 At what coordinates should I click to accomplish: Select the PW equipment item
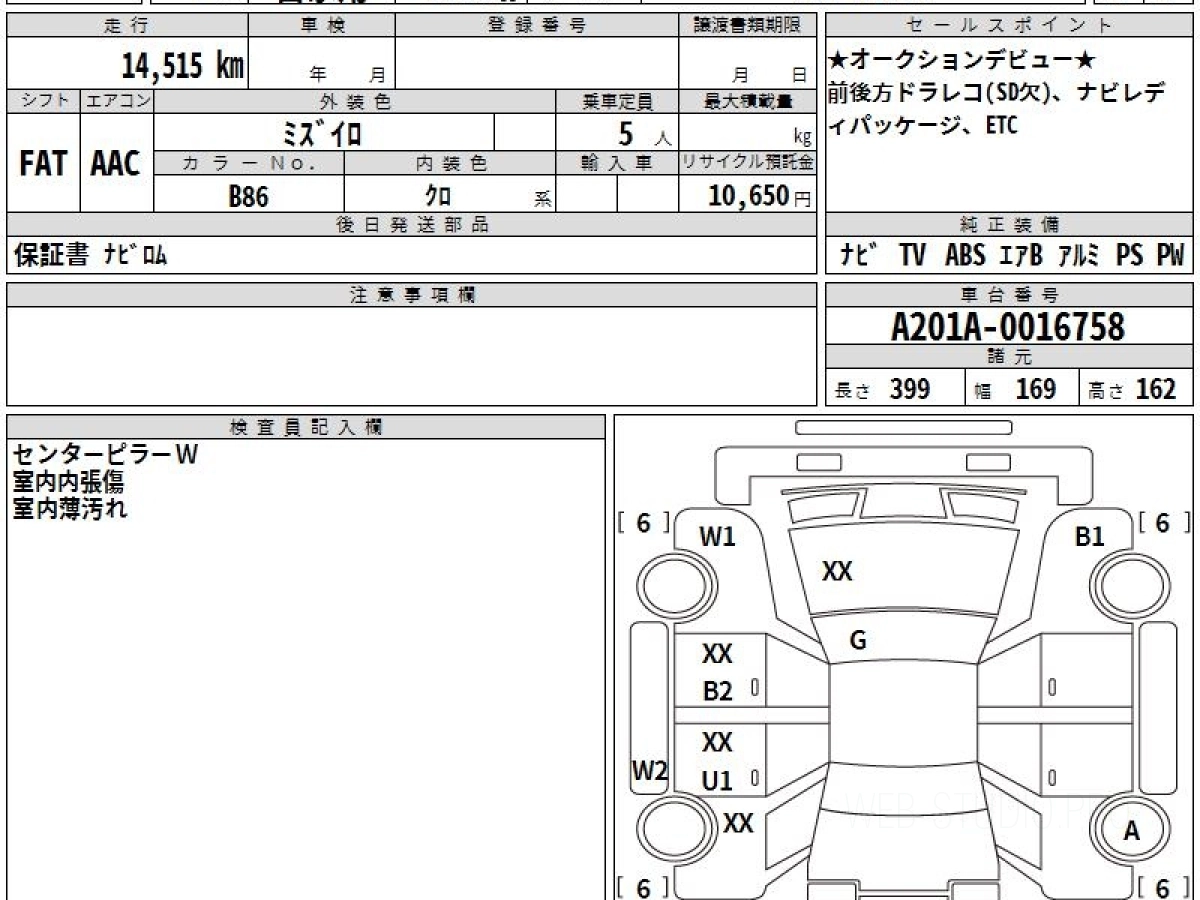pyautogui.click(x=1170, y=256)
